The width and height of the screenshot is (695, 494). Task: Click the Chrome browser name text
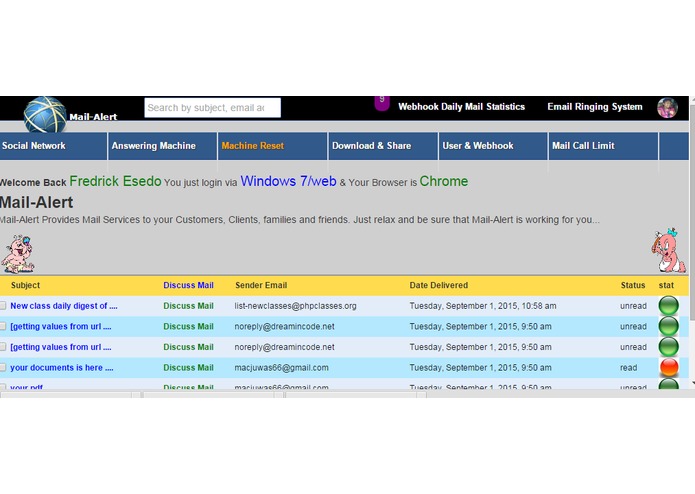444,181
